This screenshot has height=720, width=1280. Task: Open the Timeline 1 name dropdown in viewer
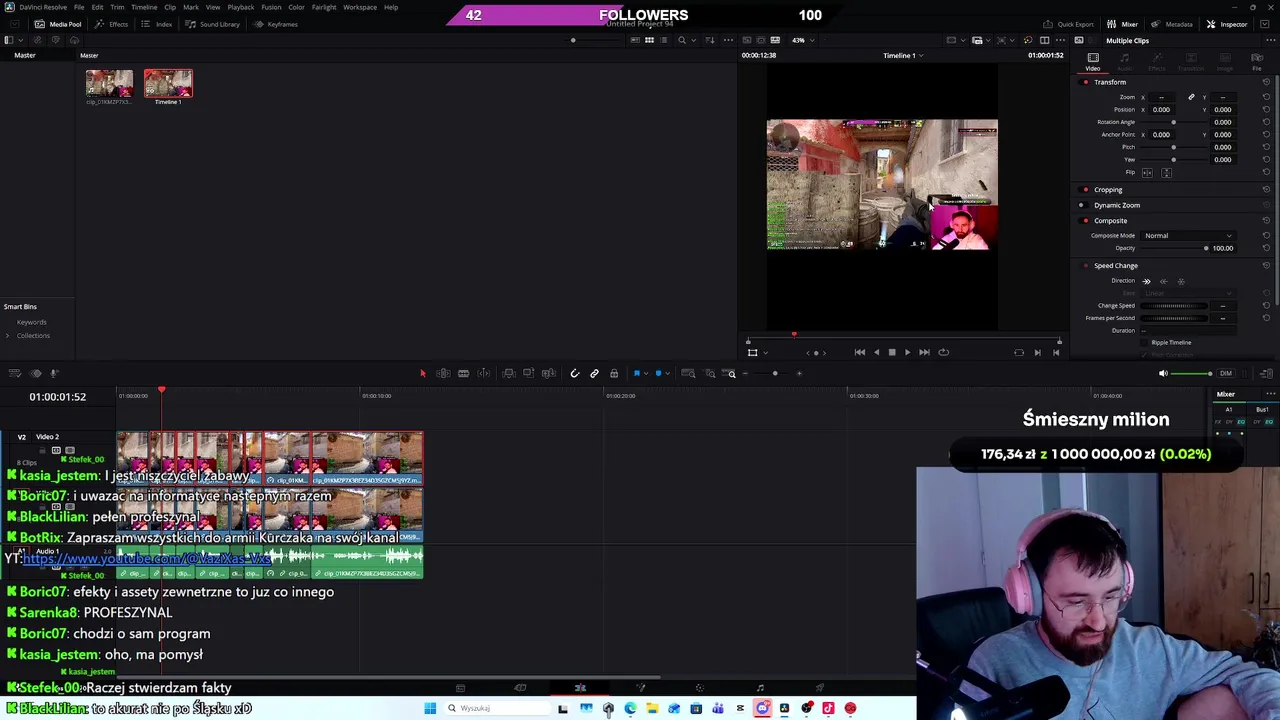(x=903, y=56)
